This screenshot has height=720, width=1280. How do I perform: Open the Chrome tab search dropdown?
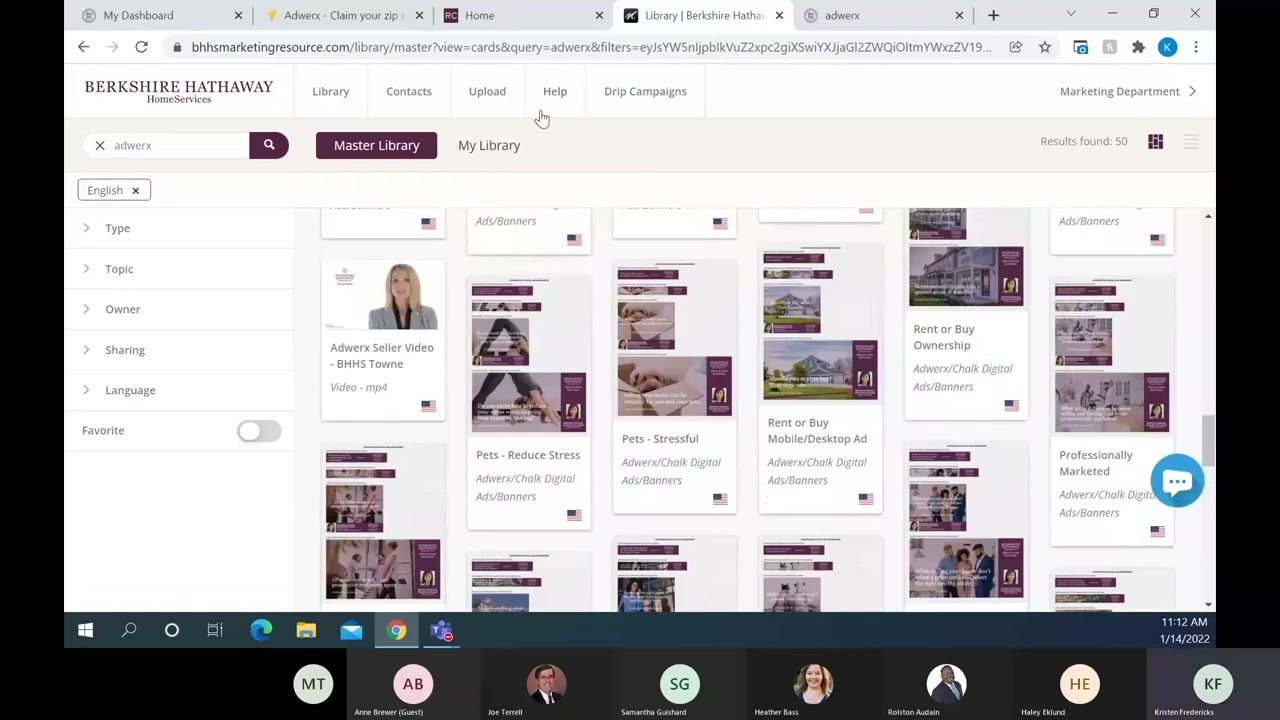coord(1071,15)
